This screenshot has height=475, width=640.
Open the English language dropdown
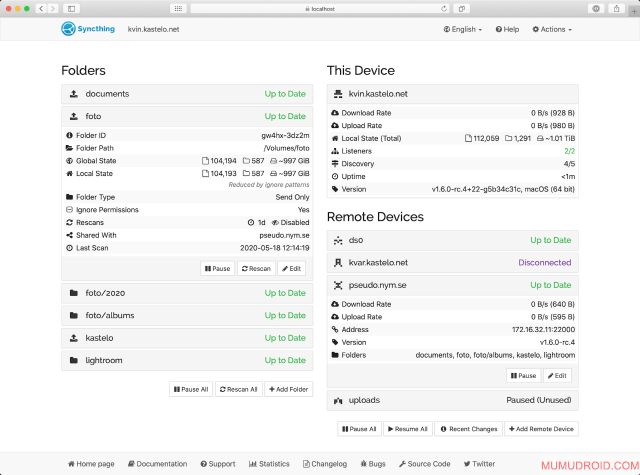[462, 29]
